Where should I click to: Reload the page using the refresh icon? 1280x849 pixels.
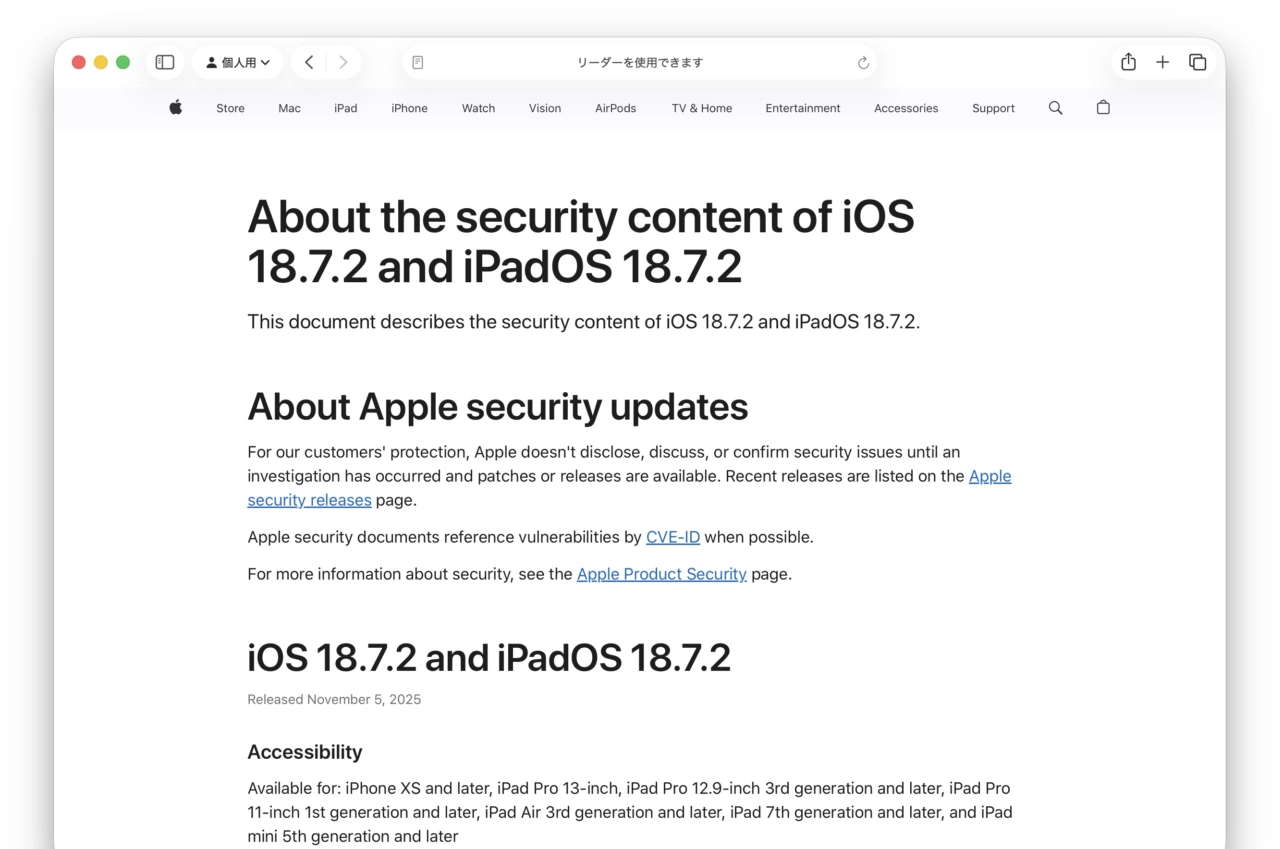click(x=862, y=62)
